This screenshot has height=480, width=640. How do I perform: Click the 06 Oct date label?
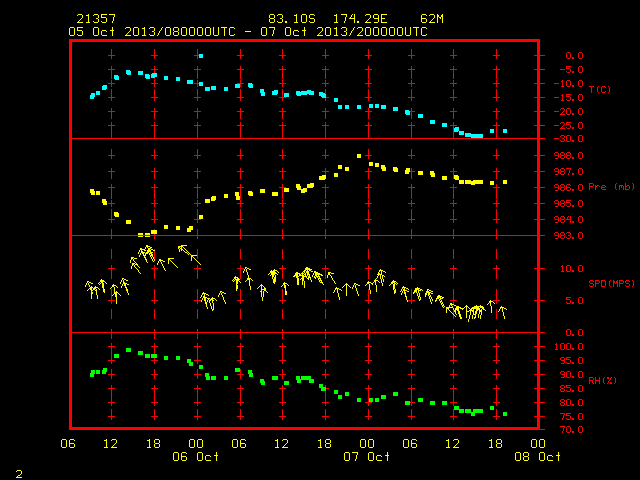(x=196, y=456)
